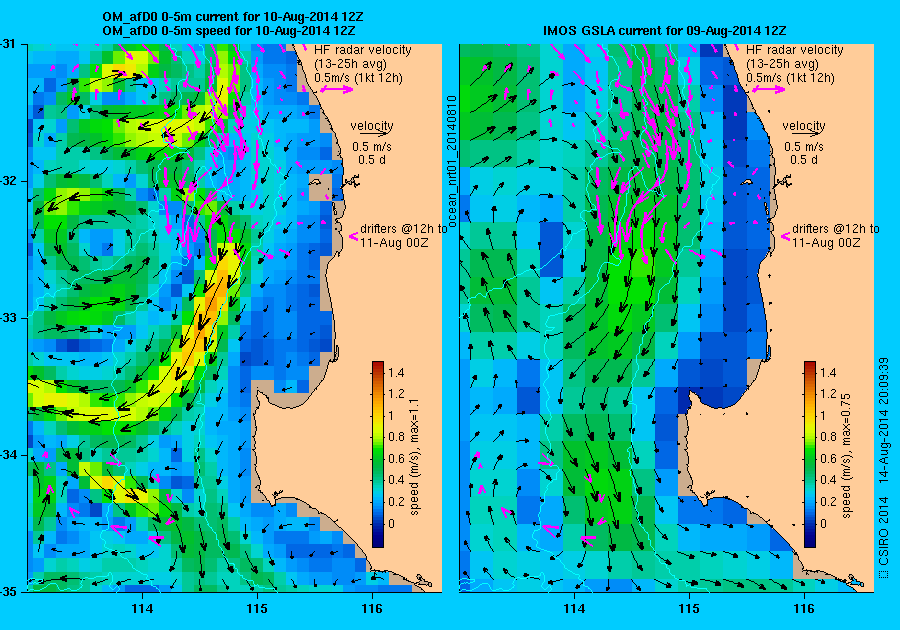
Task: Click the vertical 'ocean_nrt01_20140810' label
Action: [452, 162]
